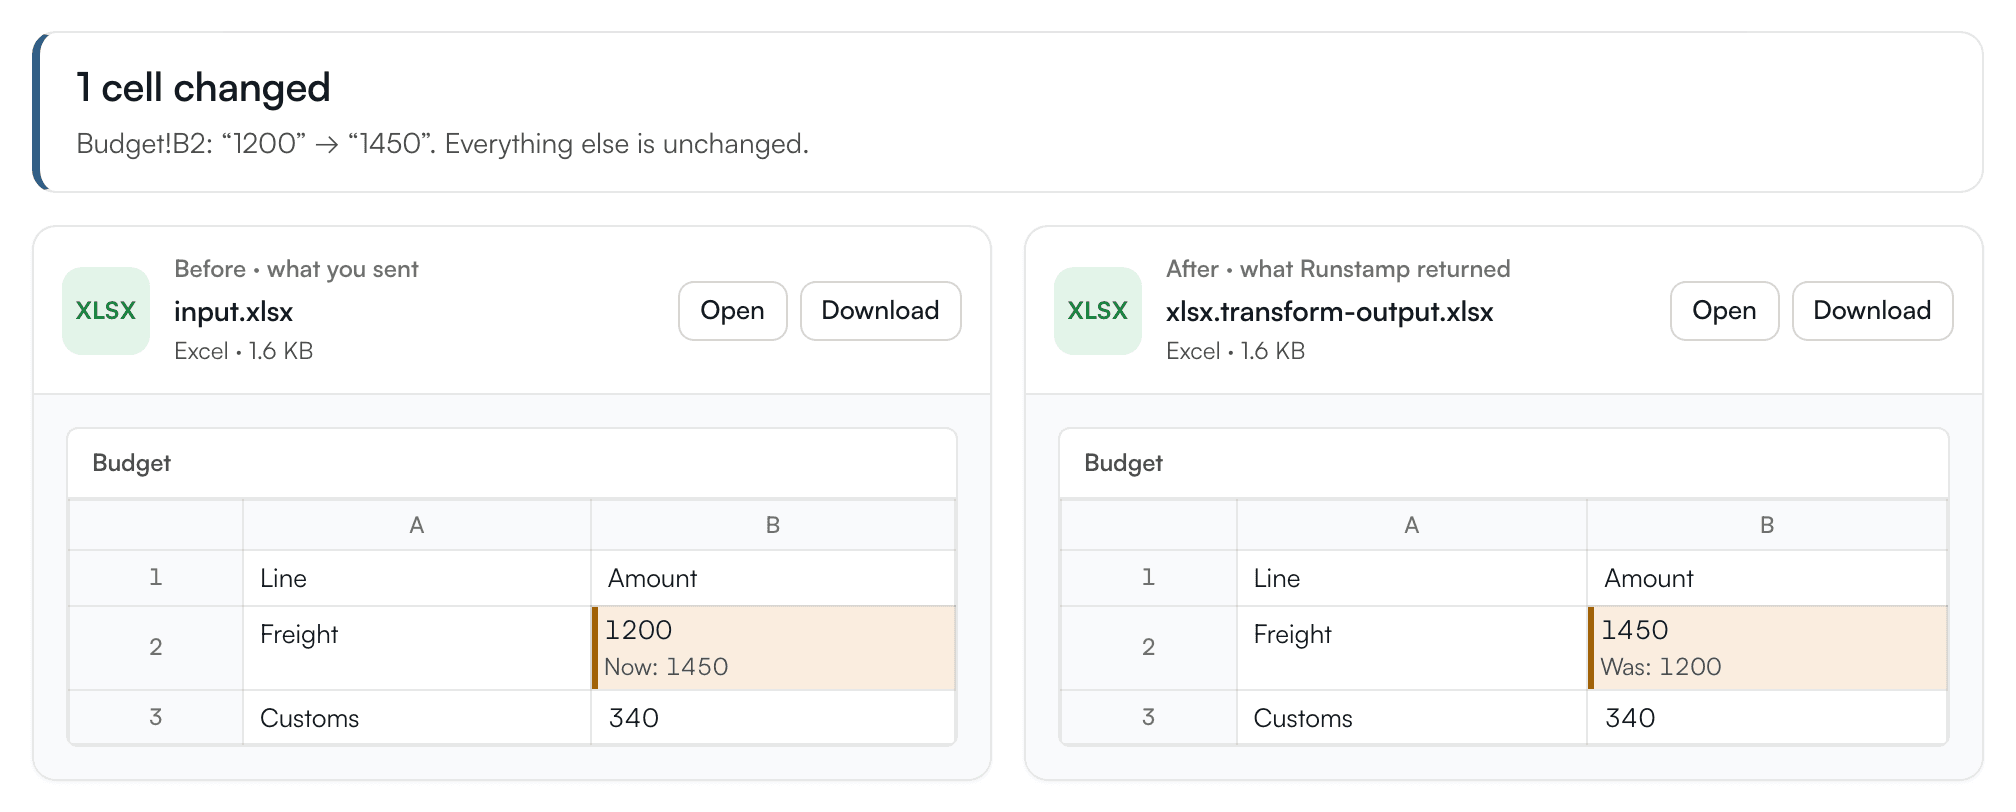Click the 'Amount' cell in the Before sheet
The height and width of the screenshot is (812, 2016).
(773, 578)
